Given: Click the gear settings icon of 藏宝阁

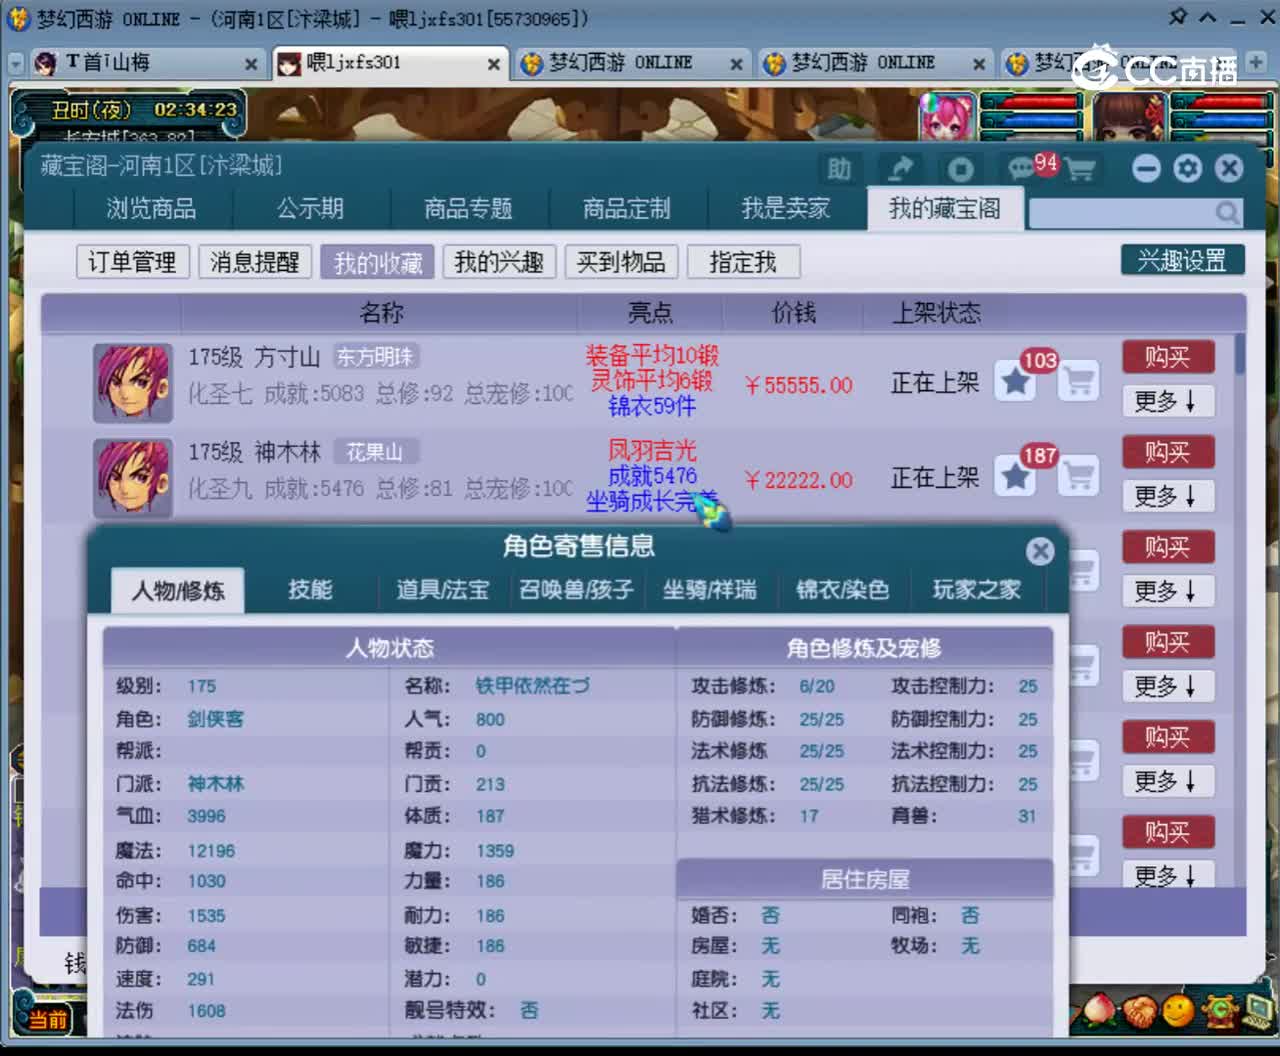Looking at the screenshot, I should [1188, 168].
